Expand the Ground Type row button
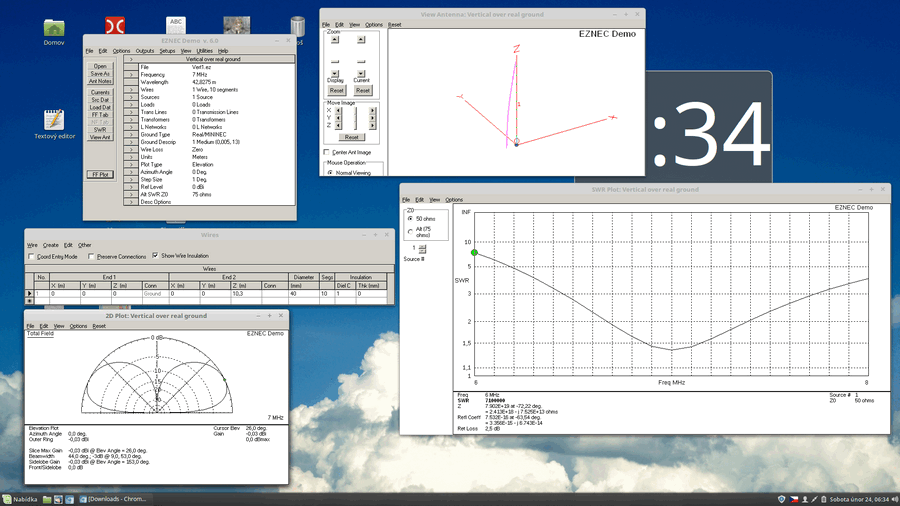Image resolution: width=900 pixels, height=506 pixels. click(130, 134)
